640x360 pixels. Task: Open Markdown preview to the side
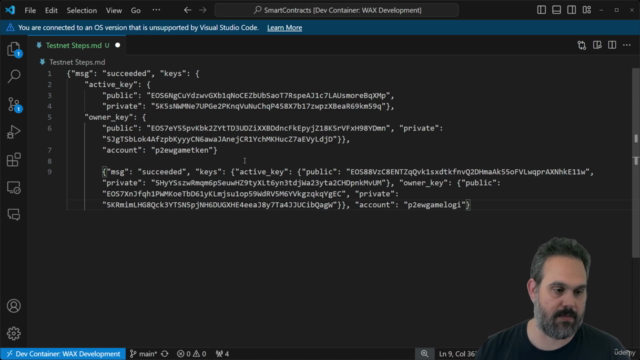597,45
